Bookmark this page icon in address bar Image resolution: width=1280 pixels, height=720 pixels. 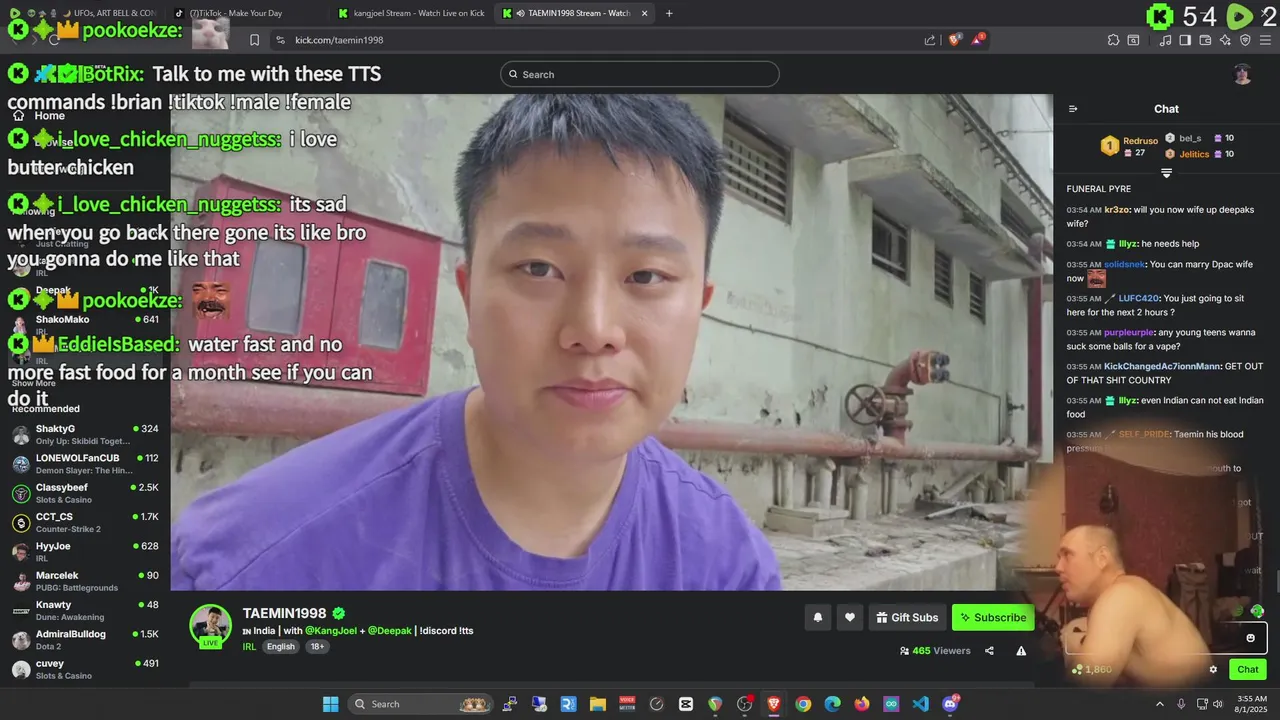254,40
